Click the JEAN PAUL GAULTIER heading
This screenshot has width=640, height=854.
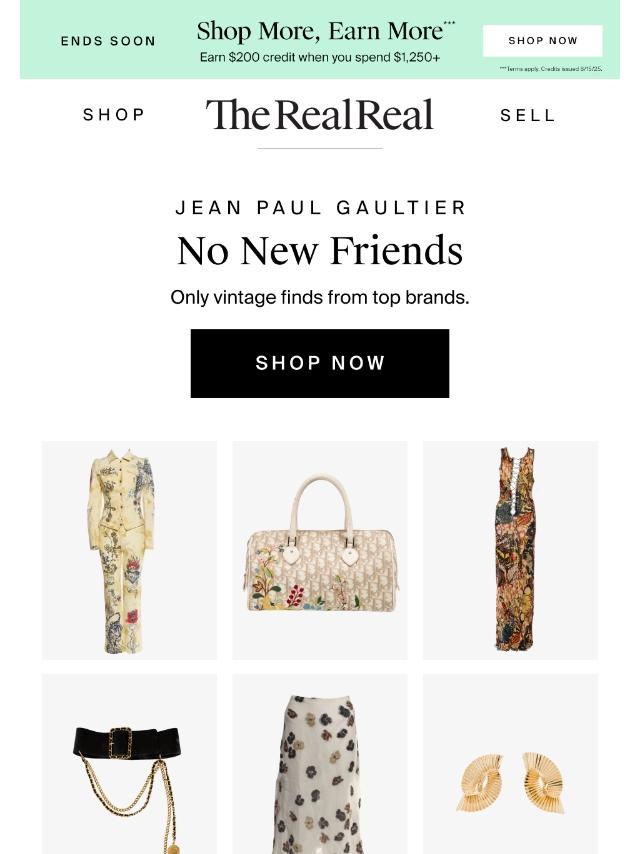coord(320,208)
